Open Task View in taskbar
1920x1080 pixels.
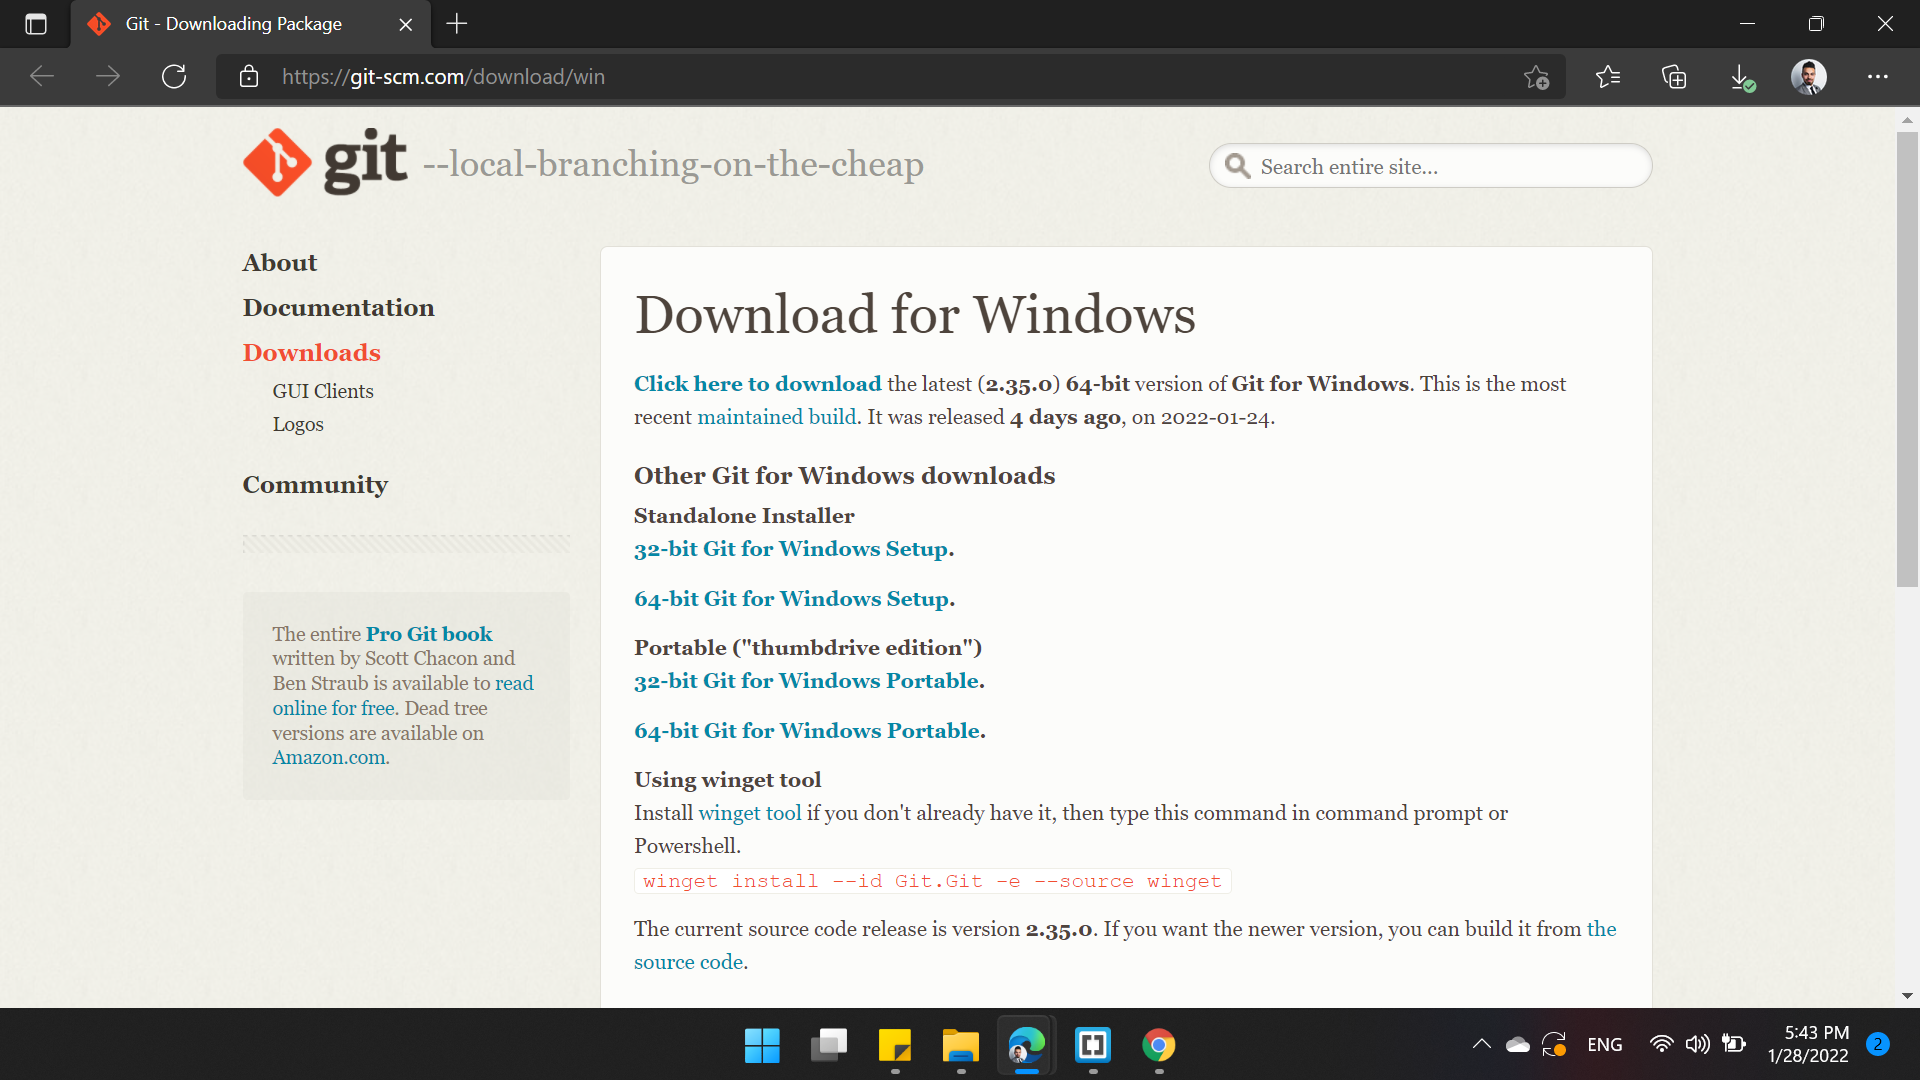point(828,1046)
